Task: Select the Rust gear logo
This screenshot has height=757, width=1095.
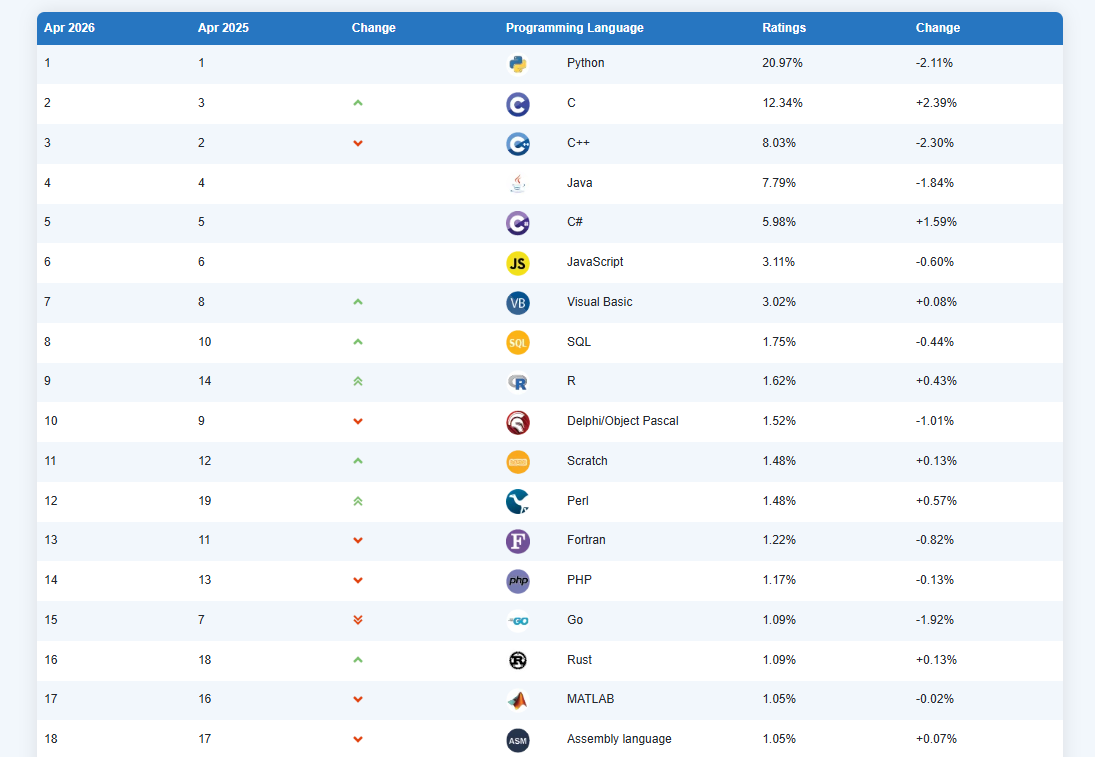Action: [517, 660]
